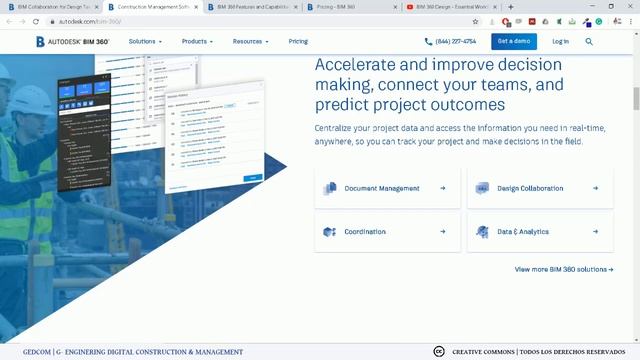Open Design Collaboration solution

(x=540, y=188)
